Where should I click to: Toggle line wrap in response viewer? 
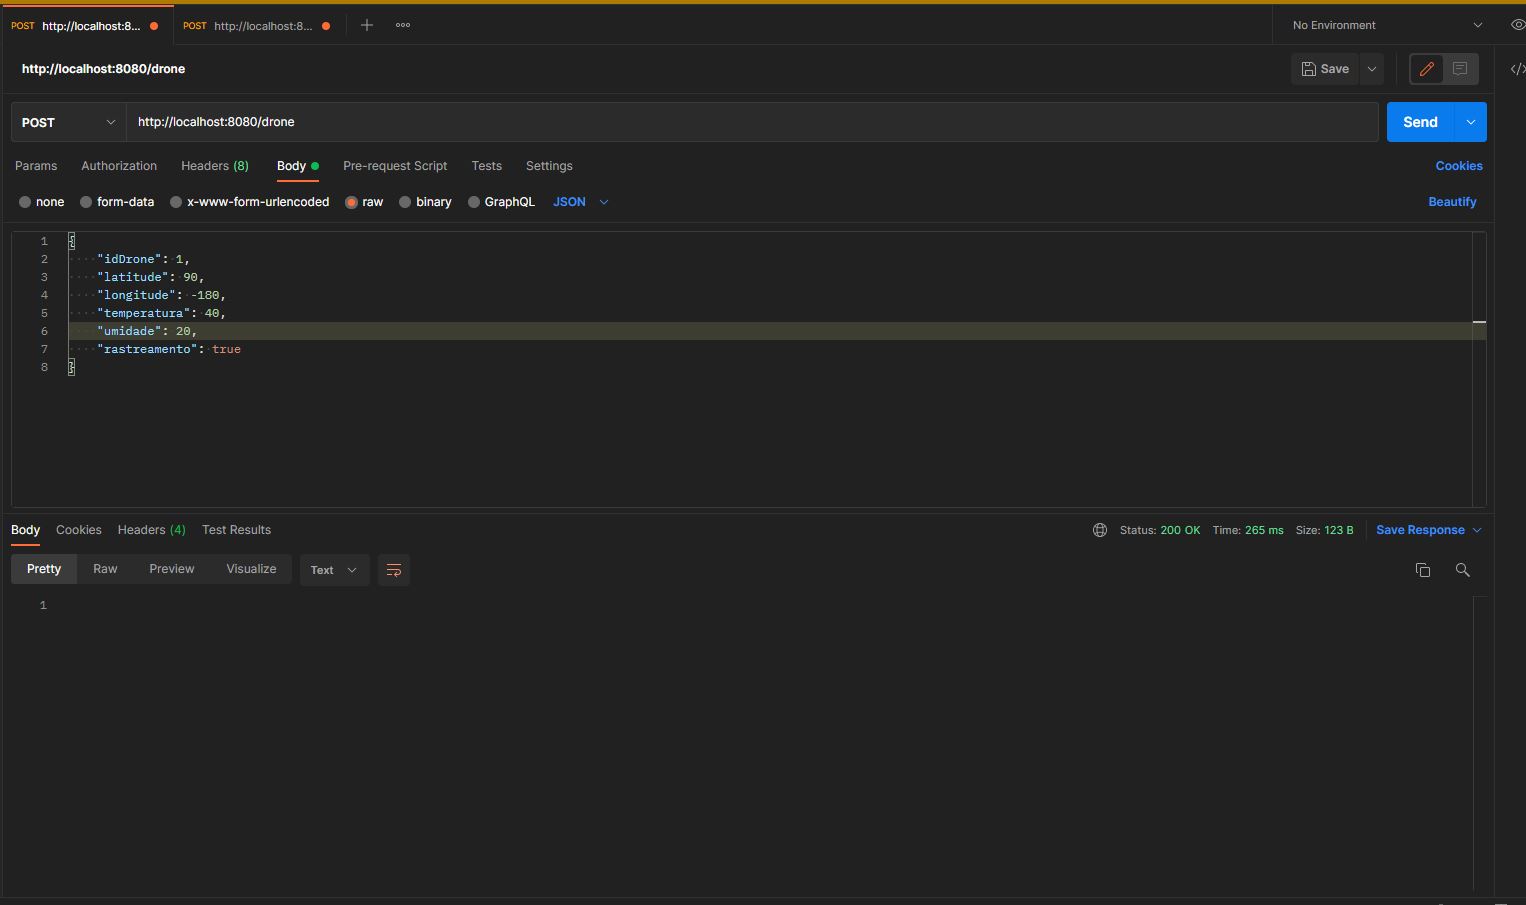coord(394,570)
